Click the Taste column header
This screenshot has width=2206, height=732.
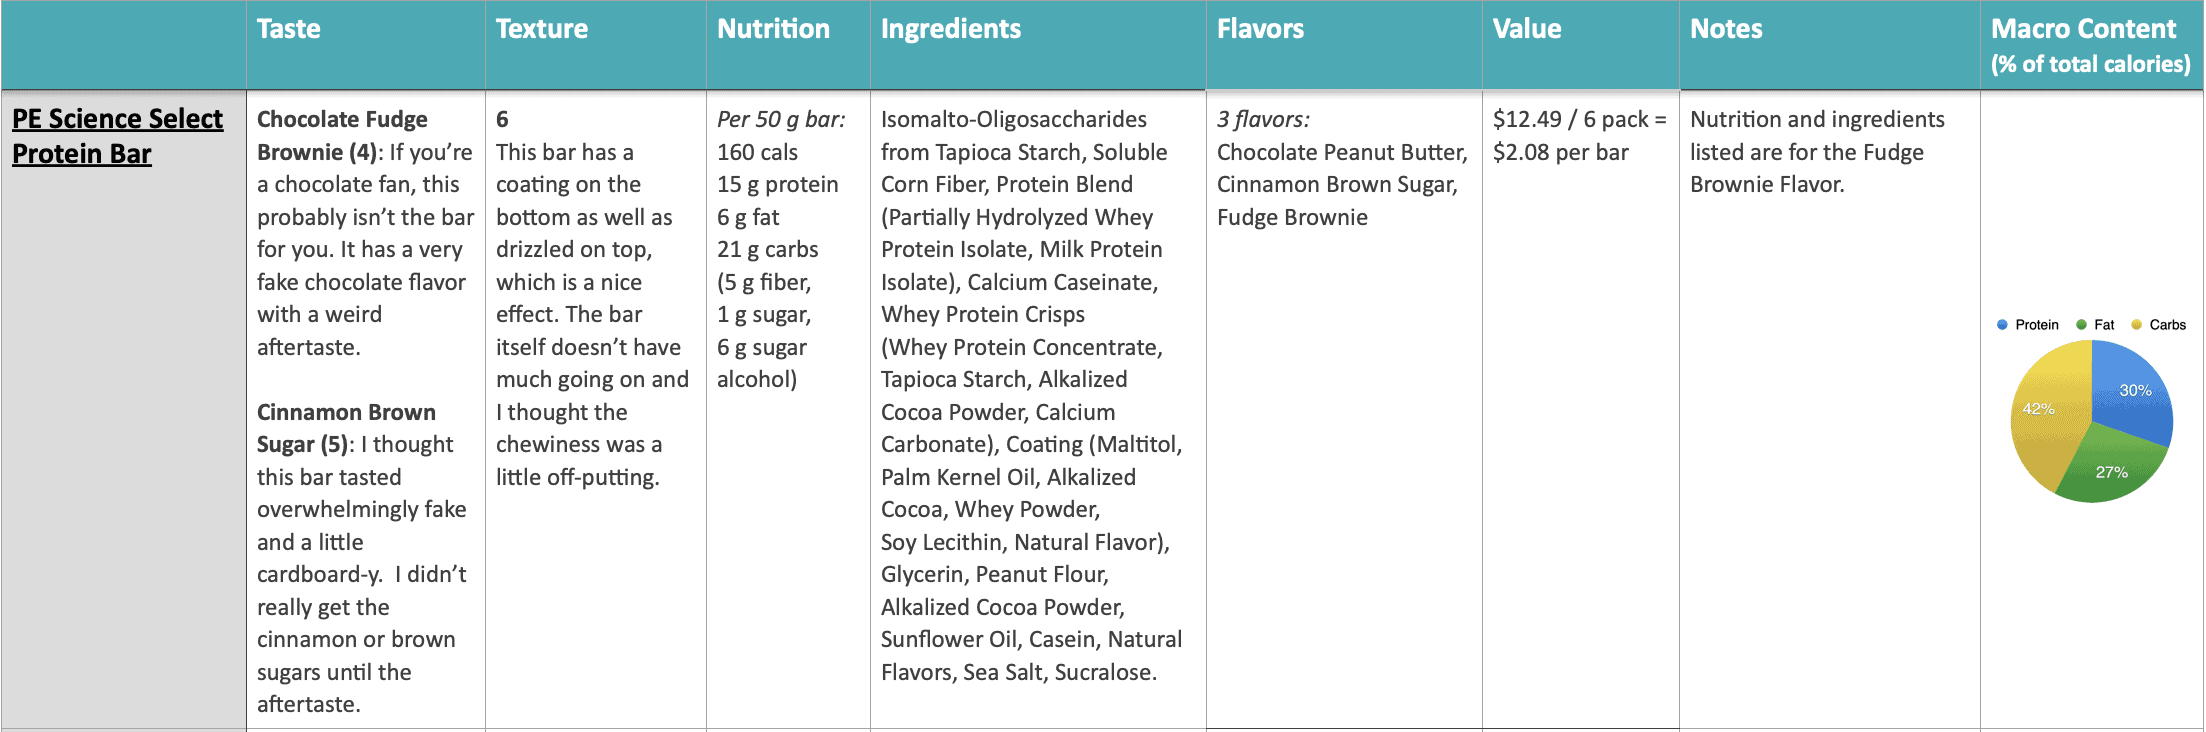(x=289, y=29)
